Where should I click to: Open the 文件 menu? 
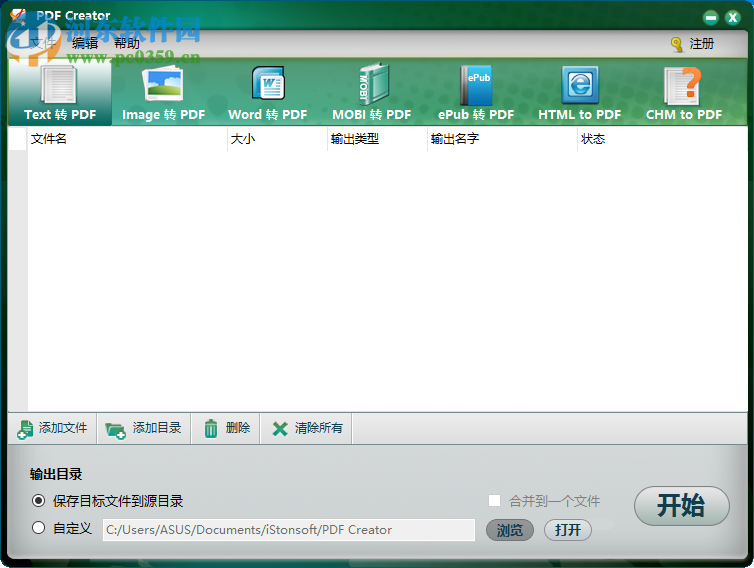[x=43, y=43]
